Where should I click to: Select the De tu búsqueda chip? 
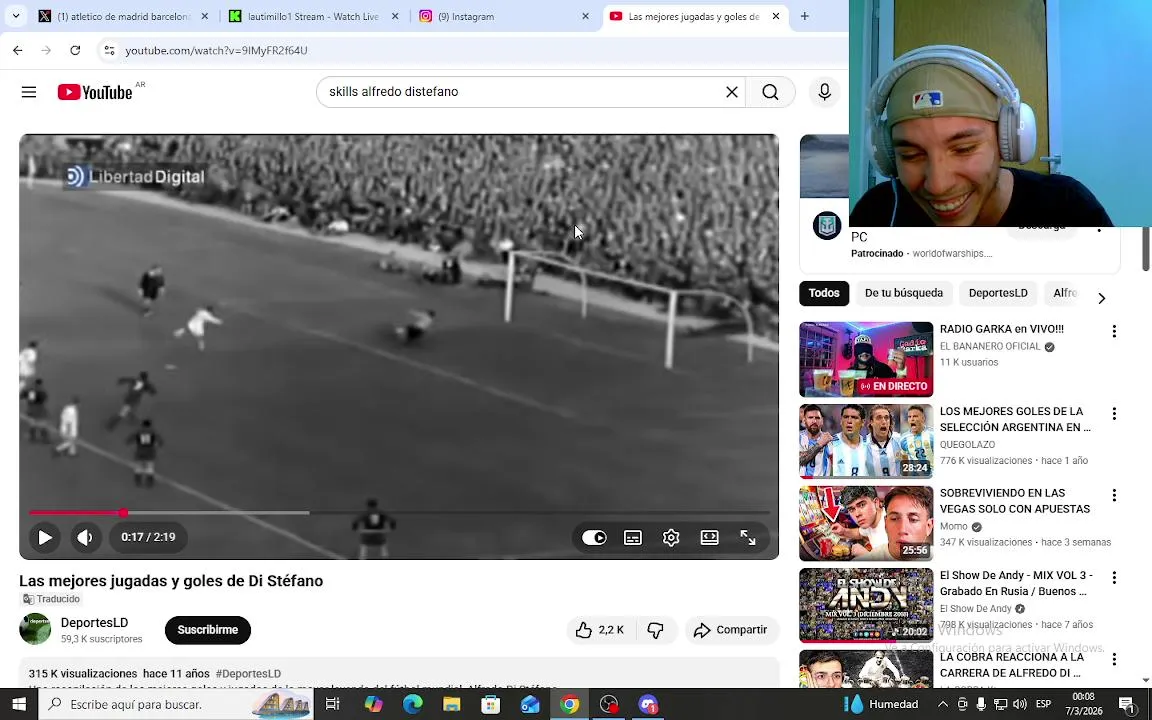[904, 293]
